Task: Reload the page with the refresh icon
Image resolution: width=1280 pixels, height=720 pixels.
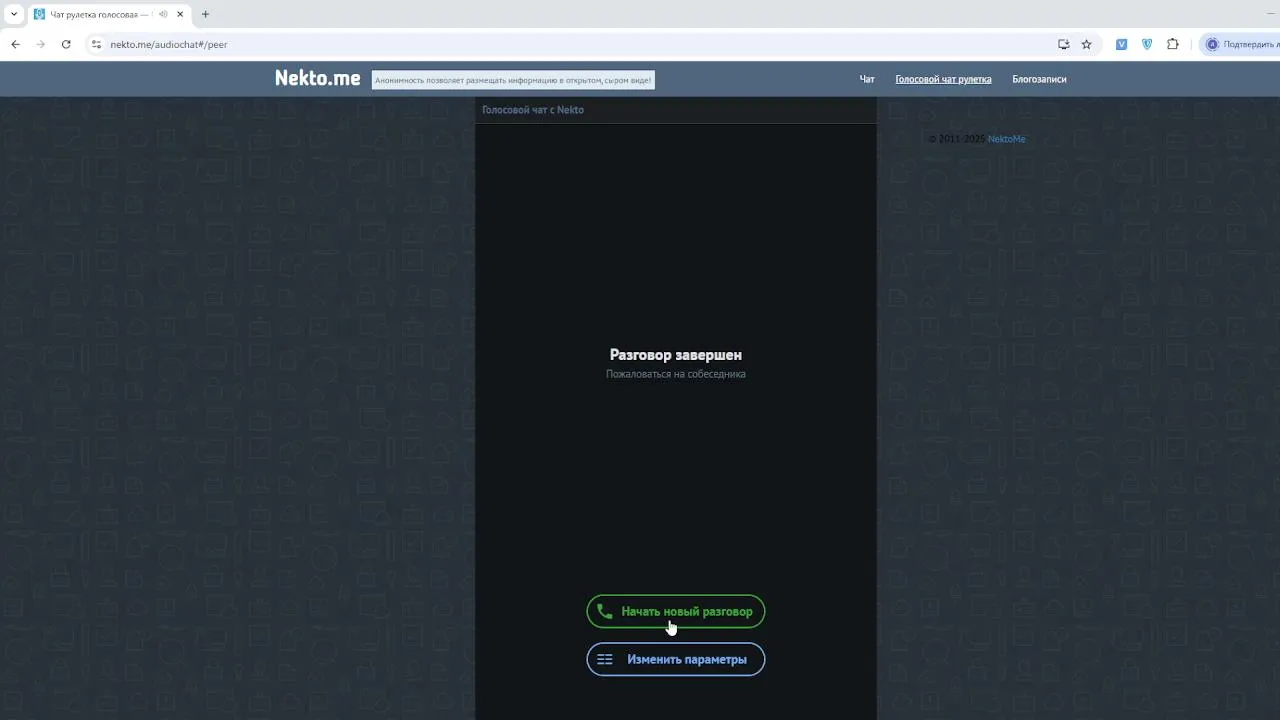Action: (66, 44)
